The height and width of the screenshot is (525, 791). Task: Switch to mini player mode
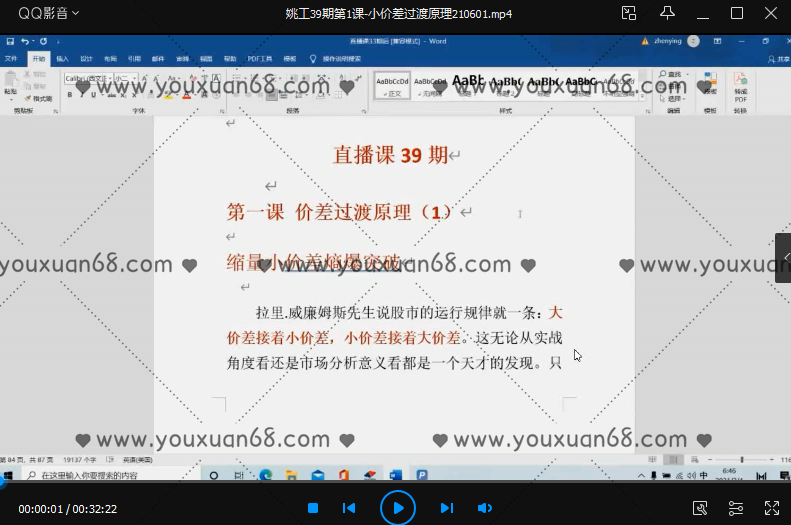click(x=628, y=13)
